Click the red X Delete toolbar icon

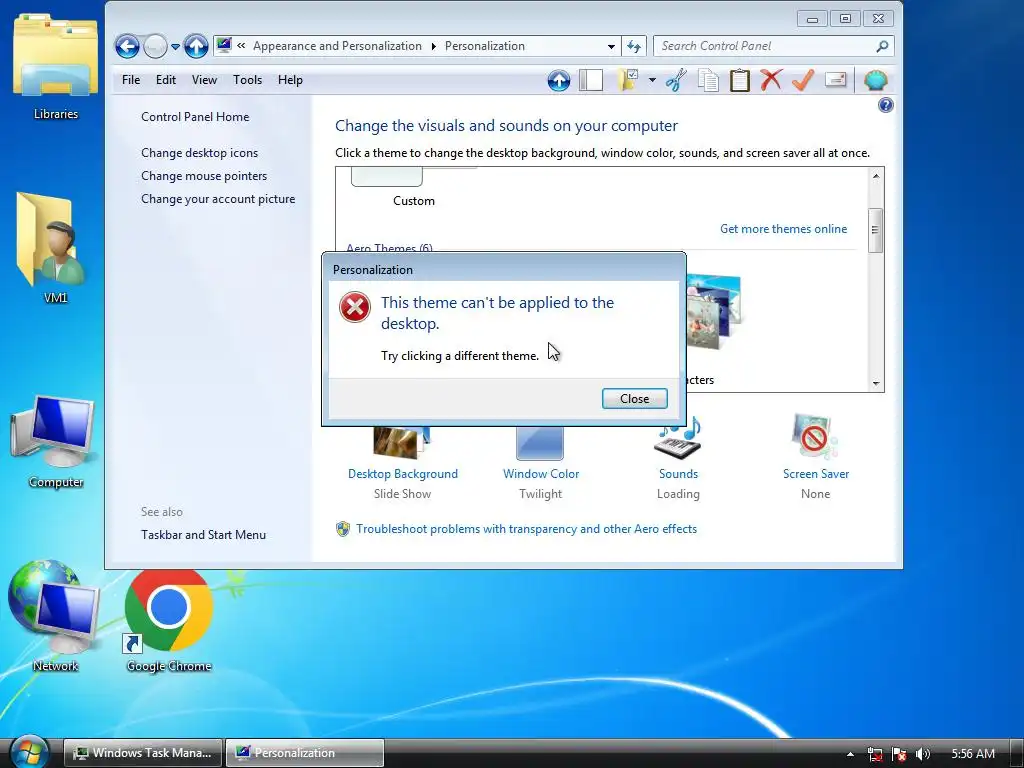[x=771, y=80]
